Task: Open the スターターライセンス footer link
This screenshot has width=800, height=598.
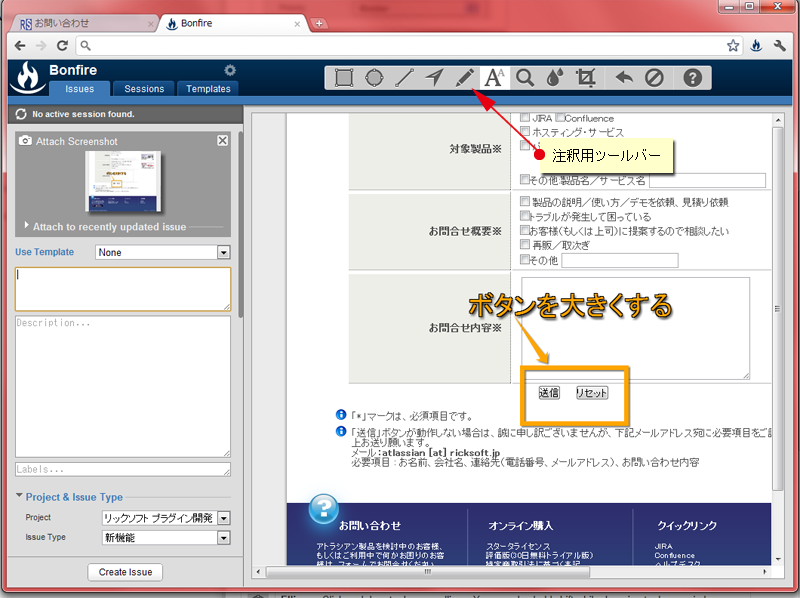Action: (x=518, y=546)
